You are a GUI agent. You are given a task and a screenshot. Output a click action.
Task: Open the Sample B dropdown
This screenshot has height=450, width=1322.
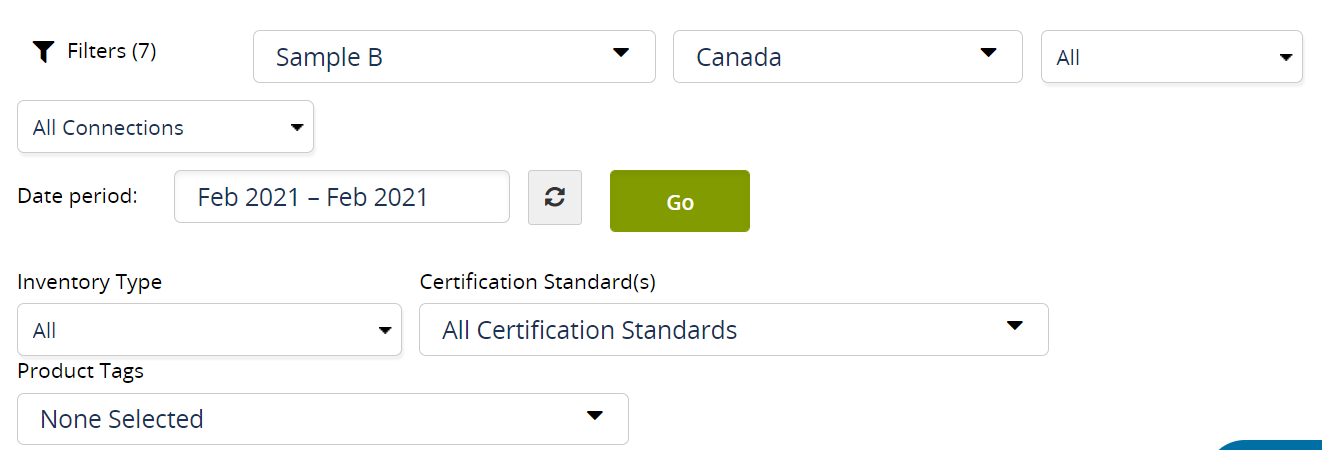453,57
